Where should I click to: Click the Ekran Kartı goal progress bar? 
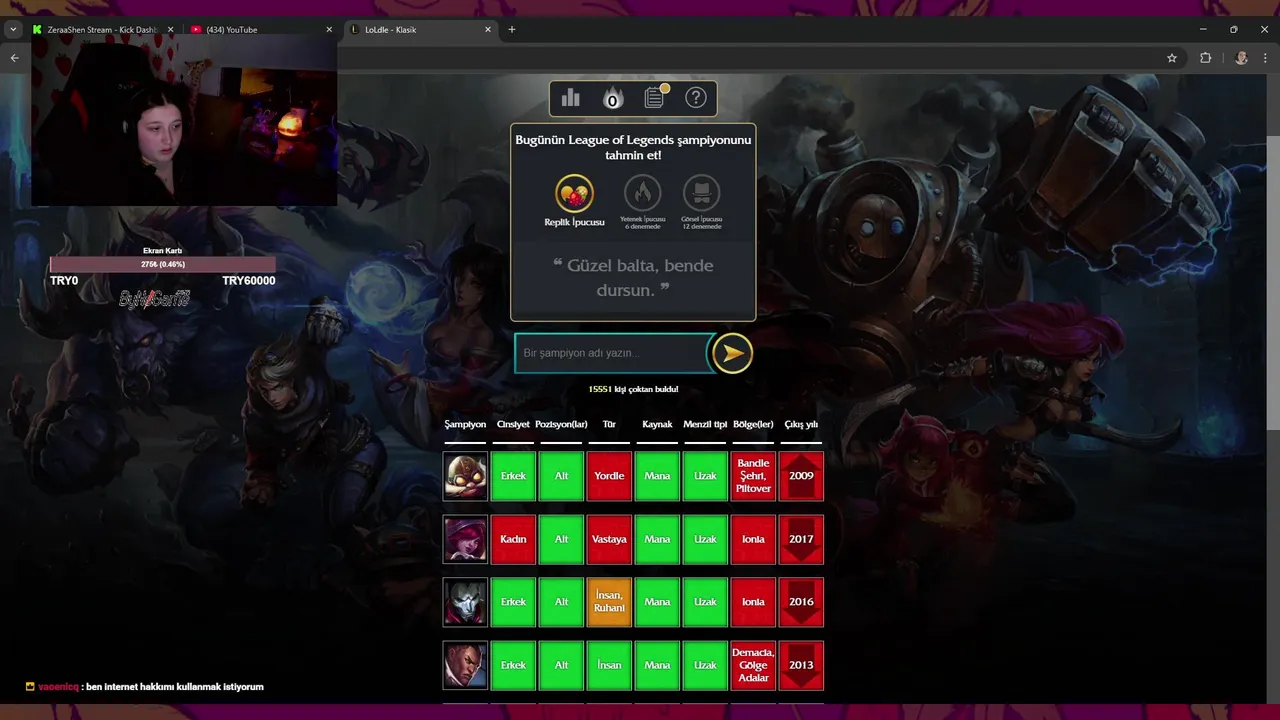[163, 264]
